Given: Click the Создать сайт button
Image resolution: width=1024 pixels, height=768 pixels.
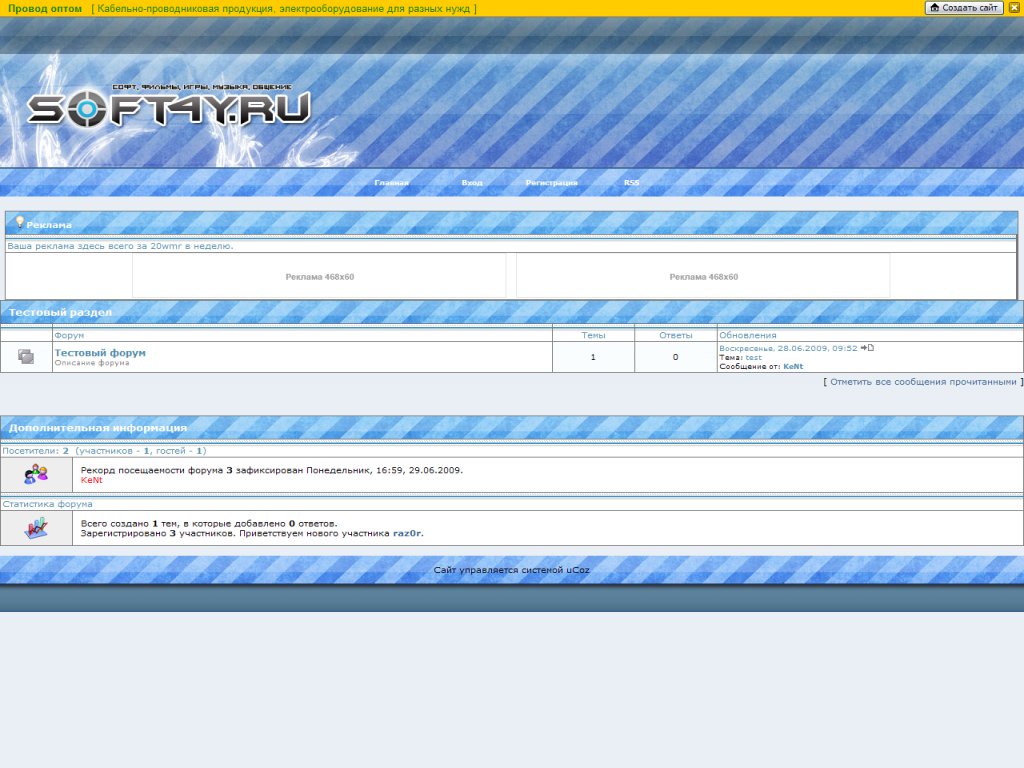Looking at the screenshot, I should [964, 8].
